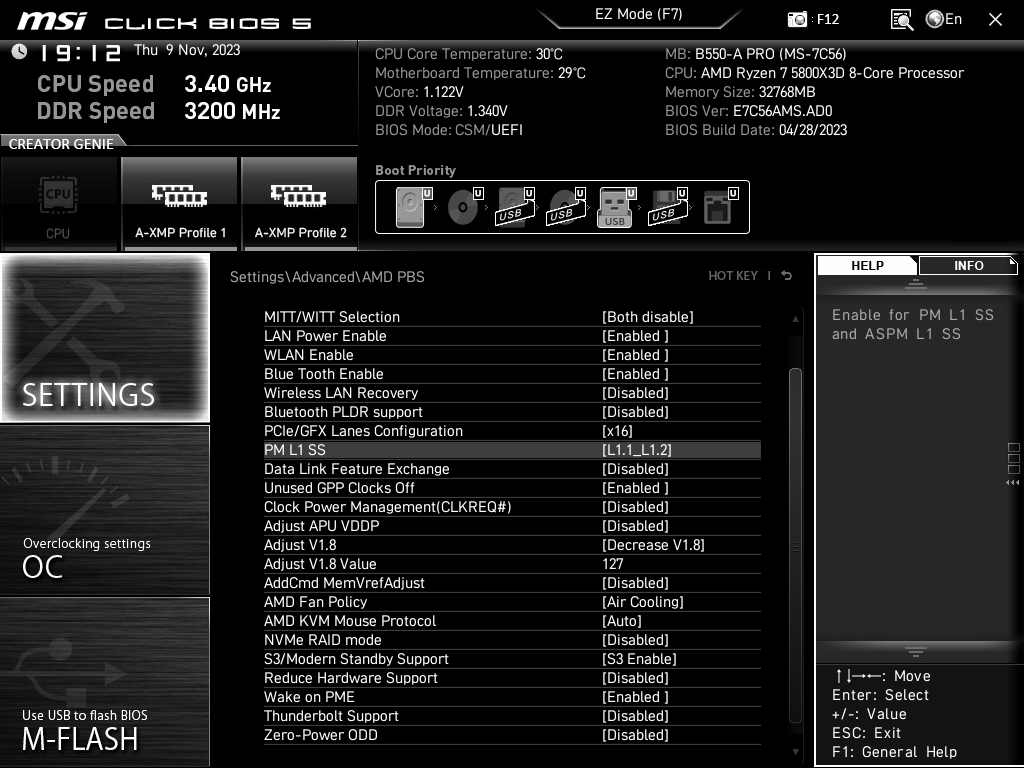Image resolution: width=1024 pixels, height=768 pixels.
Task: Switch to EZ Mode
Action: coord(638,15)
